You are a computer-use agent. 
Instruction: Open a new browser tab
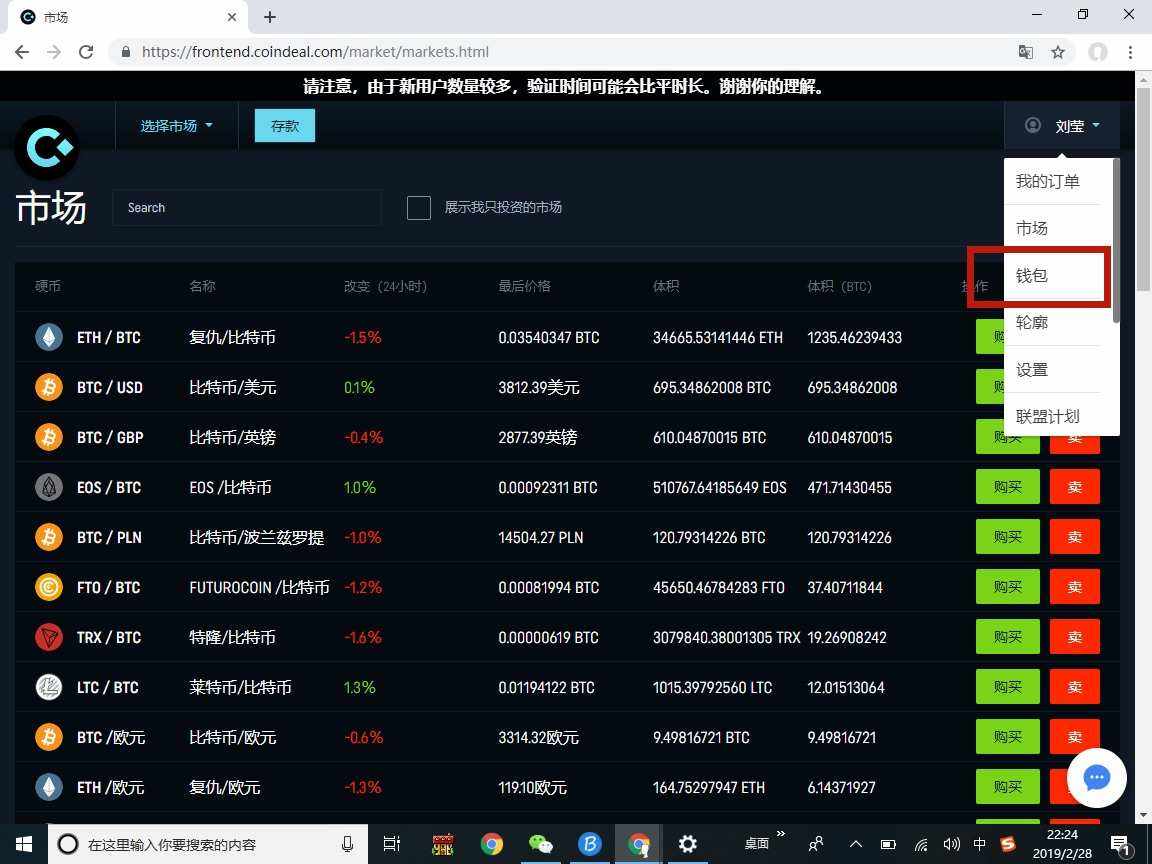point(270,17)
